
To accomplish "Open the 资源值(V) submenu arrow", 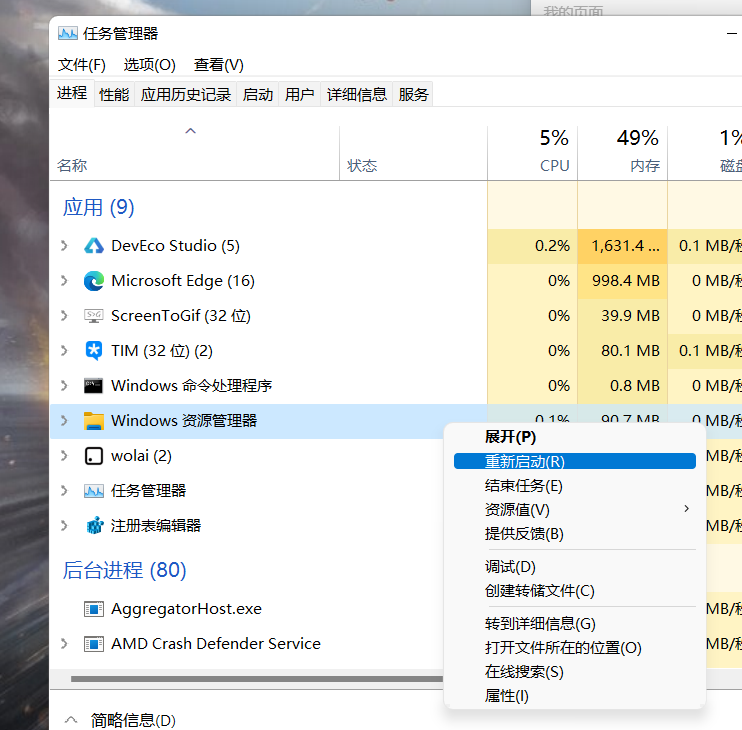I will (687, 509).
